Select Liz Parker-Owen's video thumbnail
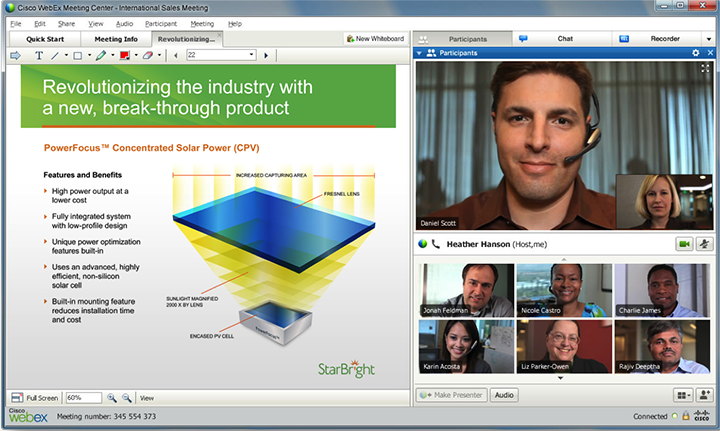 tap(564, 347)
